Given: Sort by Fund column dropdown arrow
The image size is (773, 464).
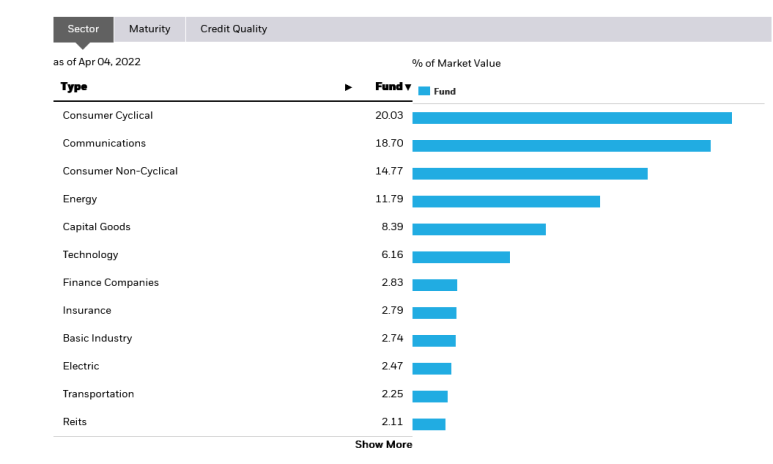Looking at the screenshot, I should tap(408, 87).
